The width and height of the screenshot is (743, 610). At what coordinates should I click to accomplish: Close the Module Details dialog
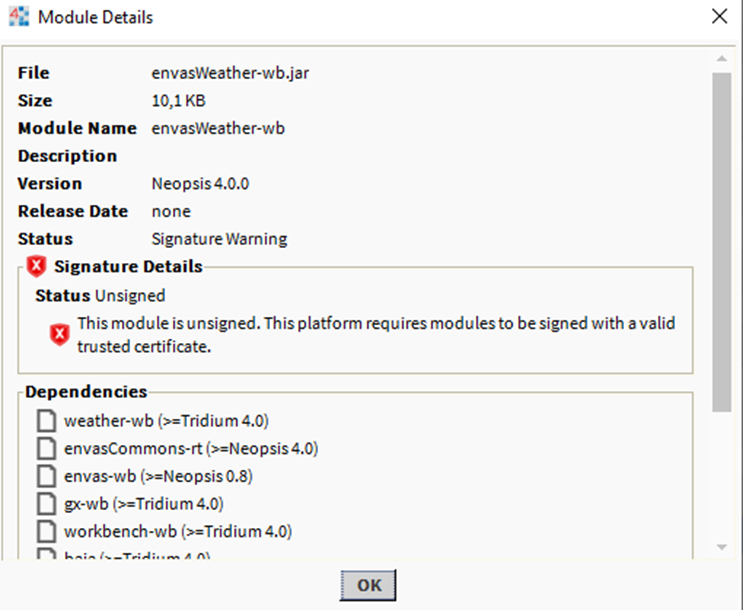[719, 17]
